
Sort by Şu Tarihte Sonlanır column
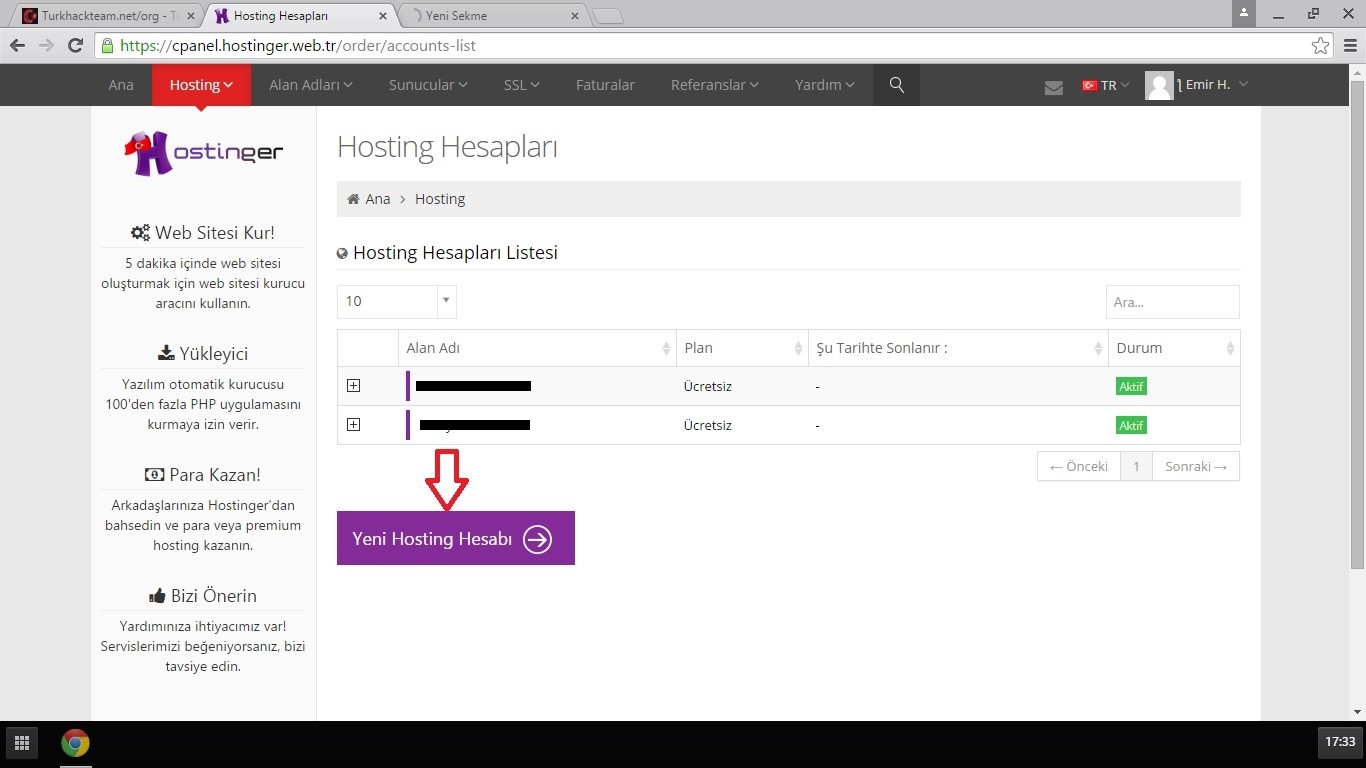click(x=958, y=348)
